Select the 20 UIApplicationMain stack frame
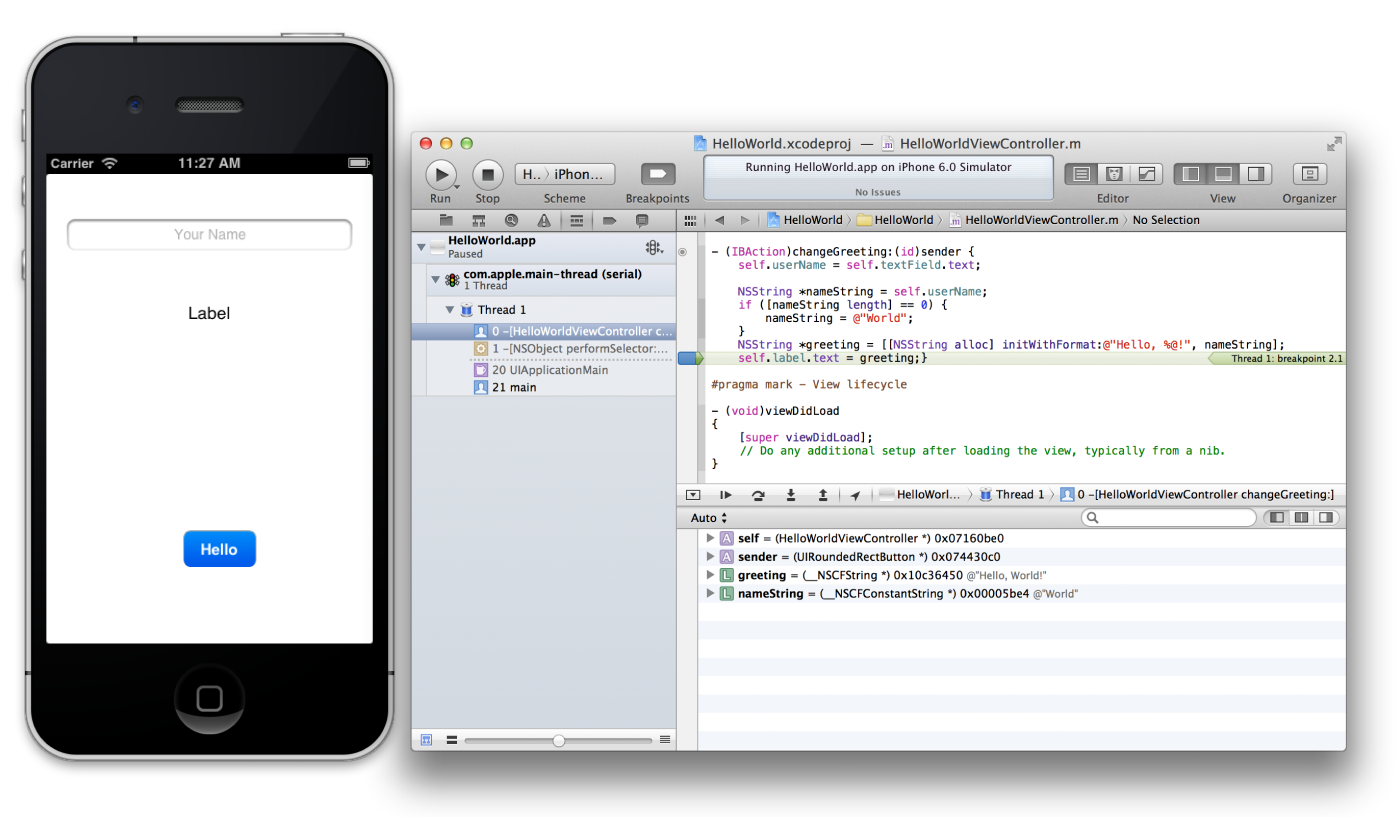Viewport: 1399px width, 817px height. pos(549,370)
